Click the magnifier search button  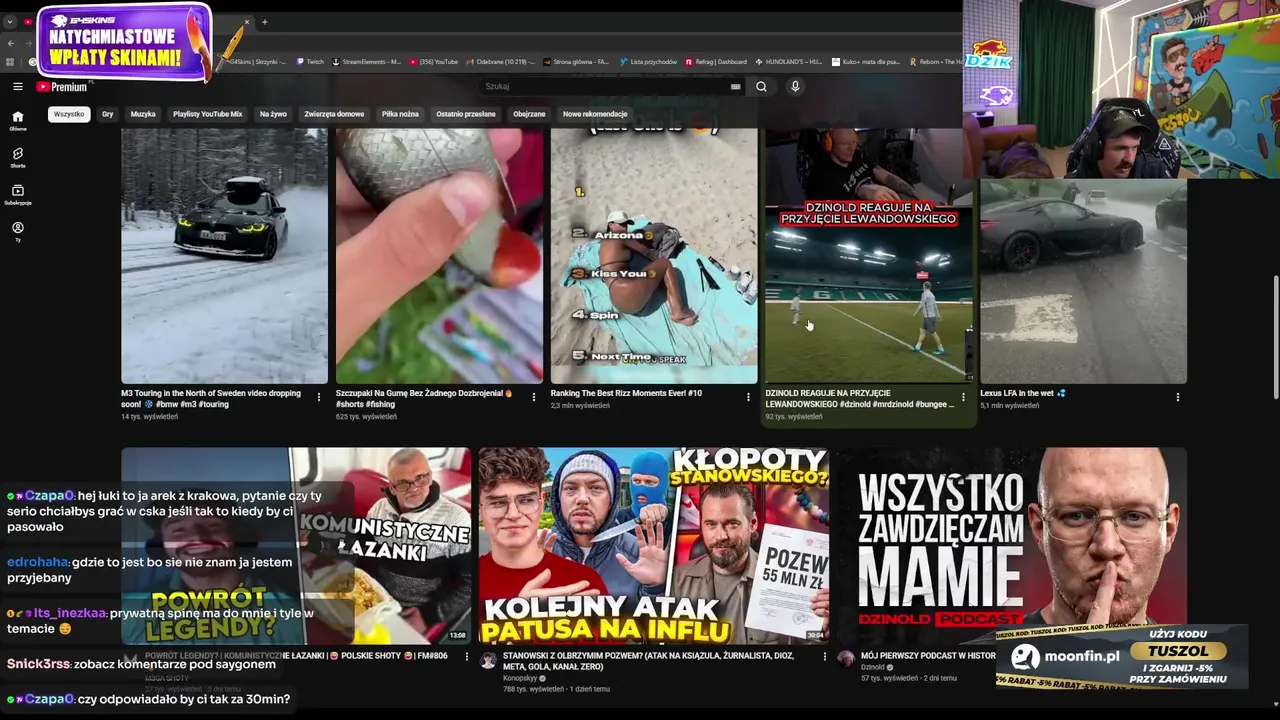[761, 87]
